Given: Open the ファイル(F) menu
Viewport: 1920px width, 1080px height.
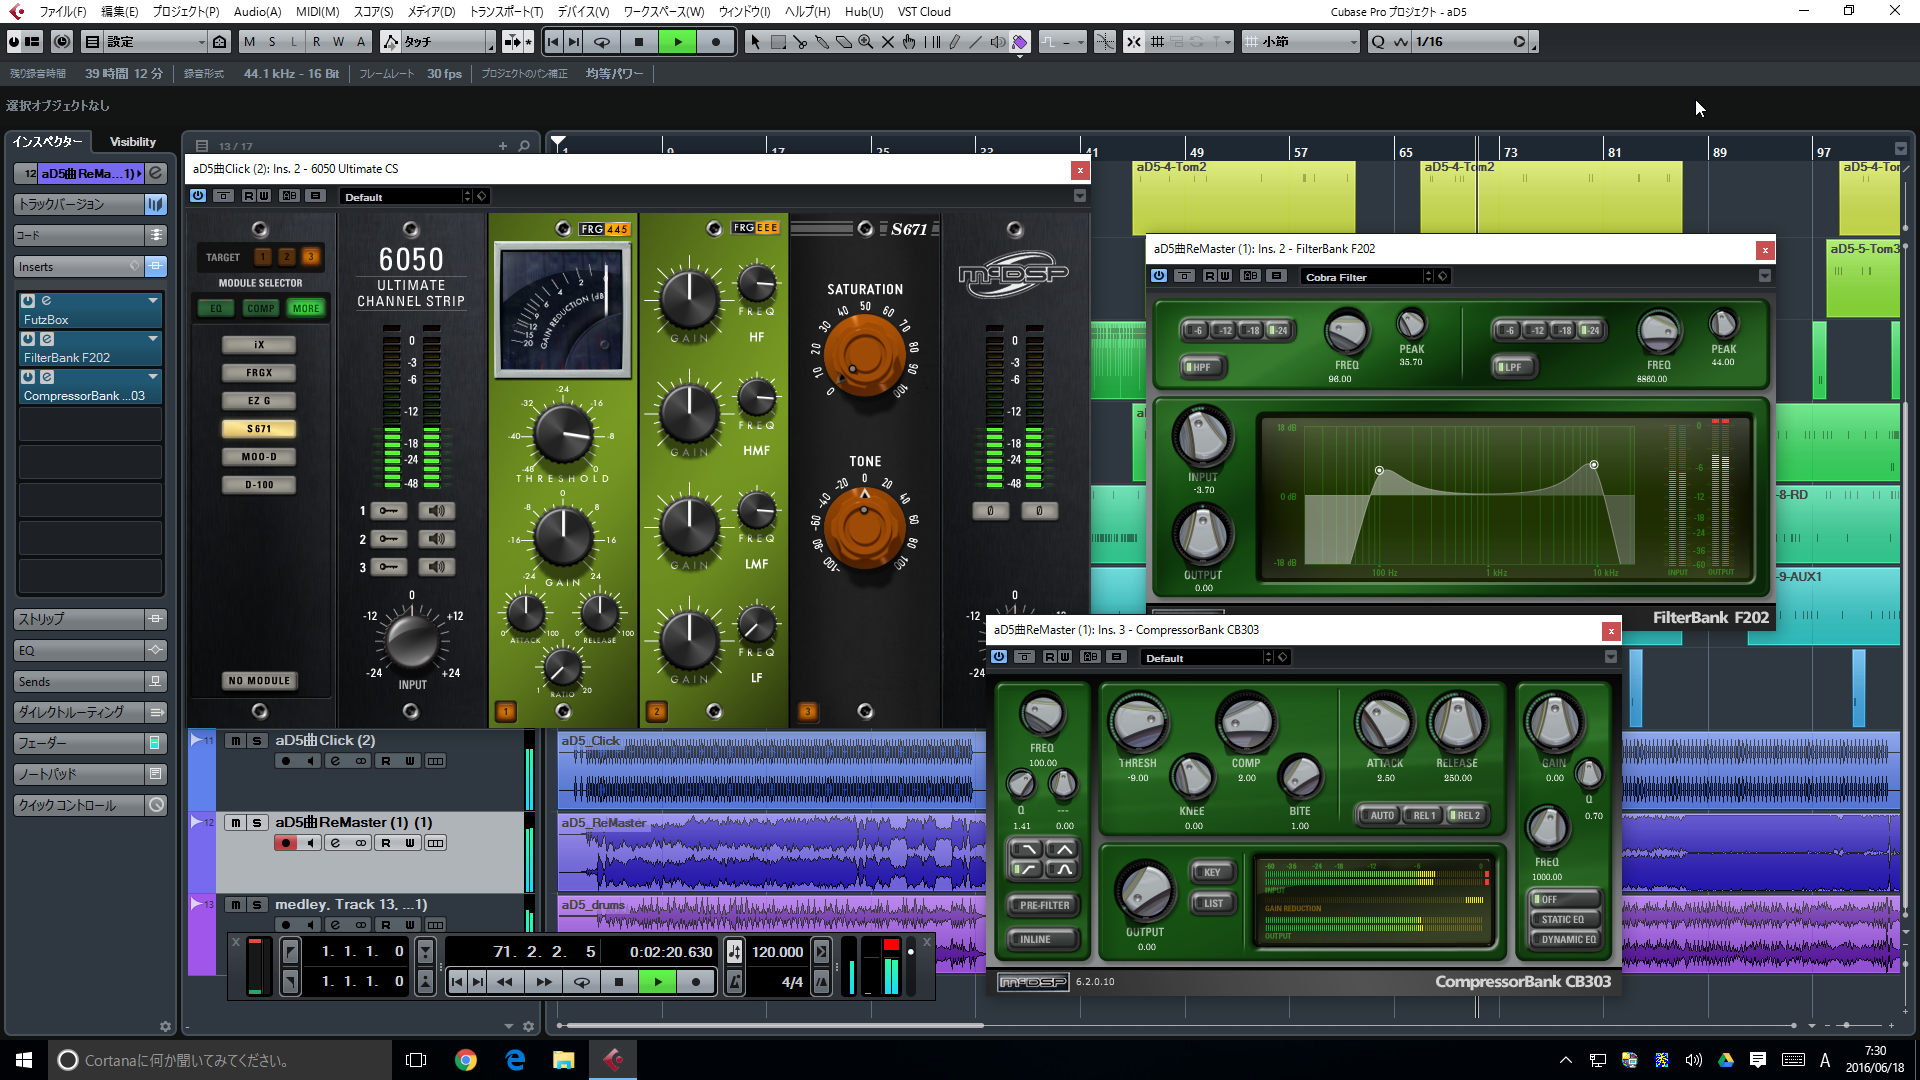Looking at the screenshot, I should click(63, 12).
